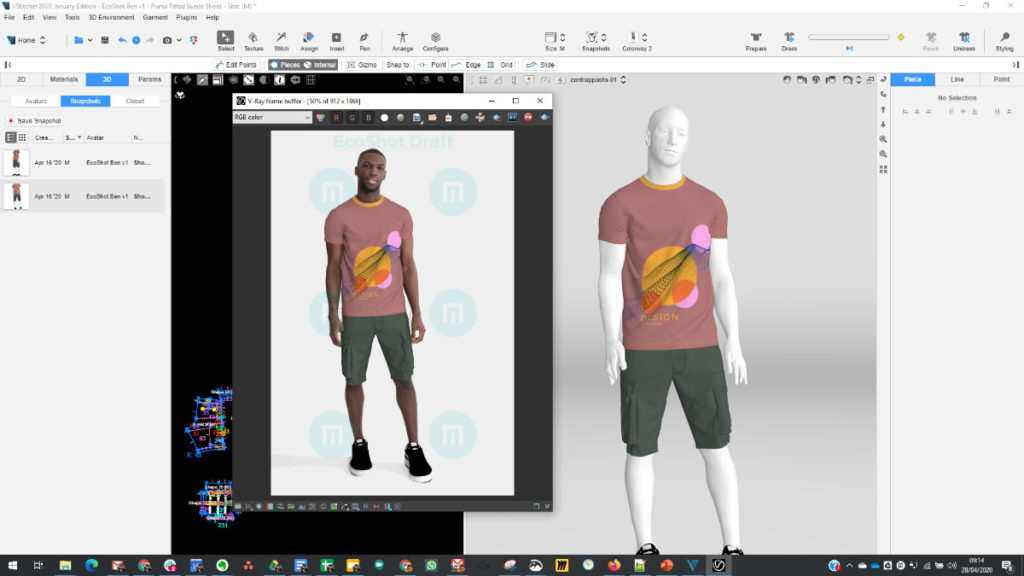1024x576 pixels.
Task: Open the Styling tool
Action: [1003, 40]
